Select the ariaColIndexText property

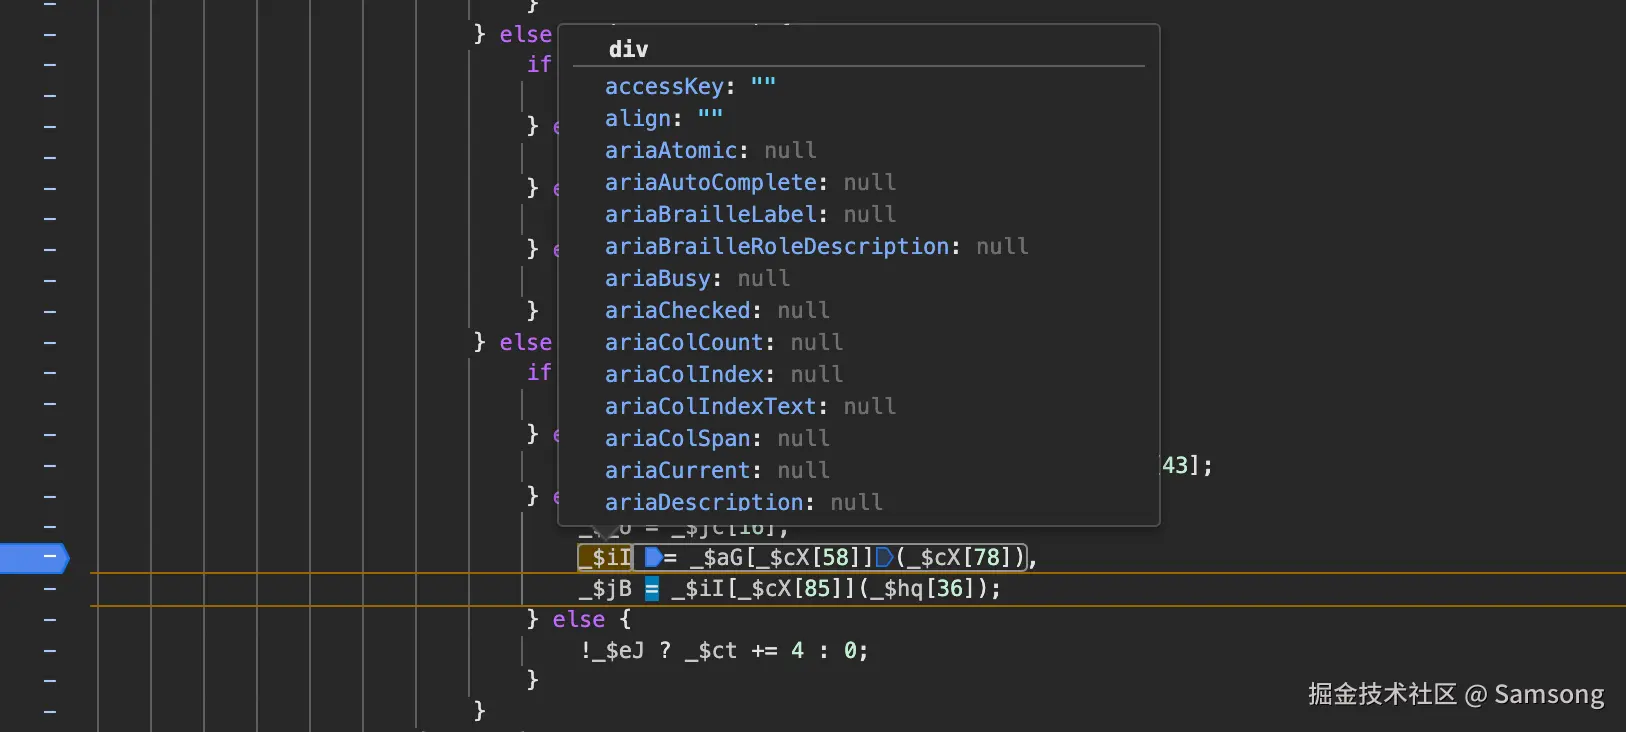point(750,406)
